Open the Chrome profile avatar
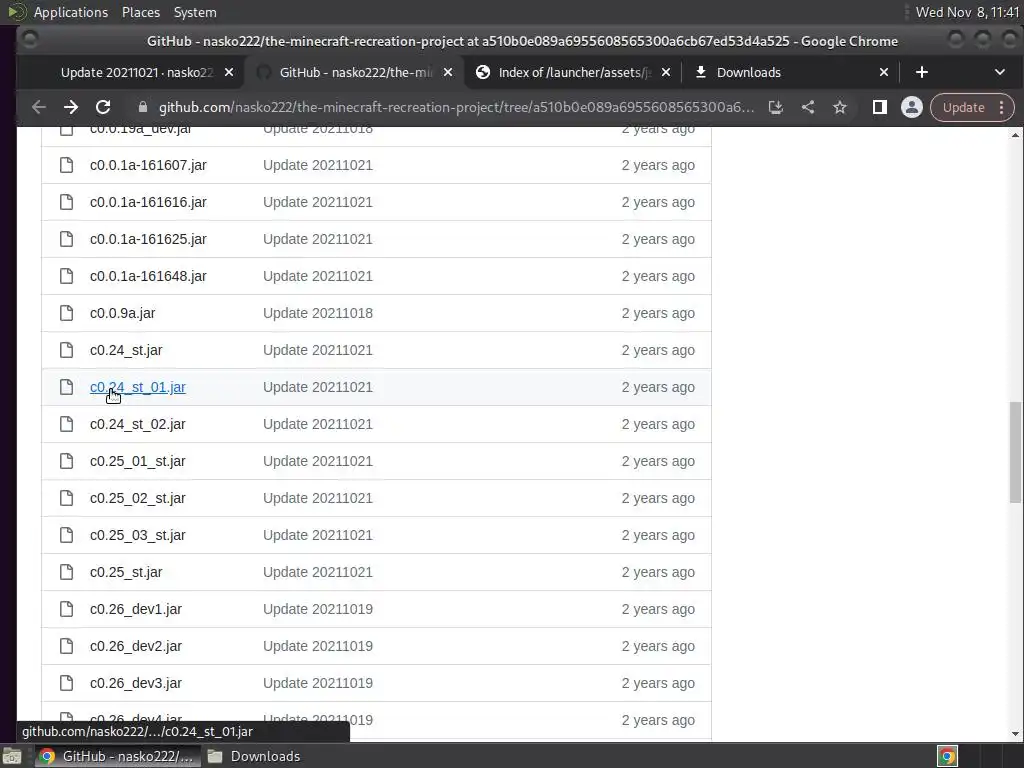 click(912, 107)
